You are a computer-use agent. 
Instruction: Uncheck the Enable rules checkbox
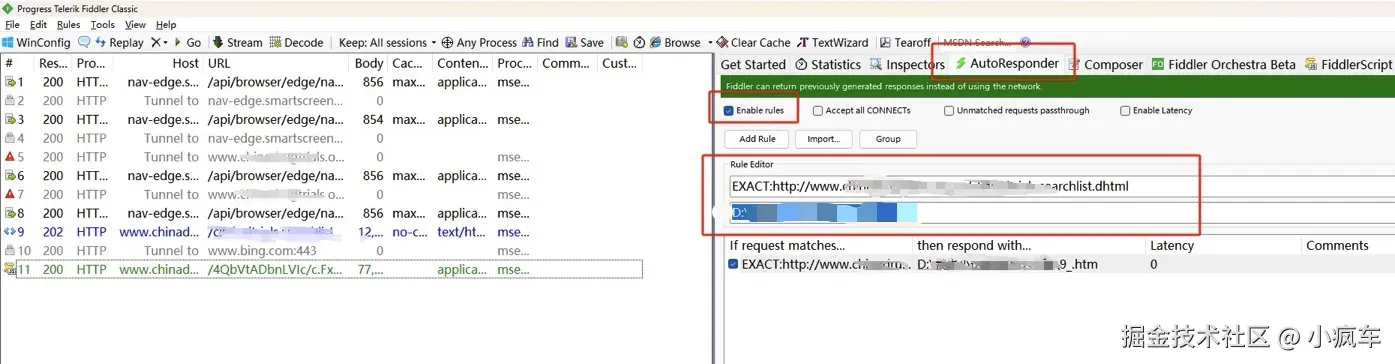(x=729, y=110)
